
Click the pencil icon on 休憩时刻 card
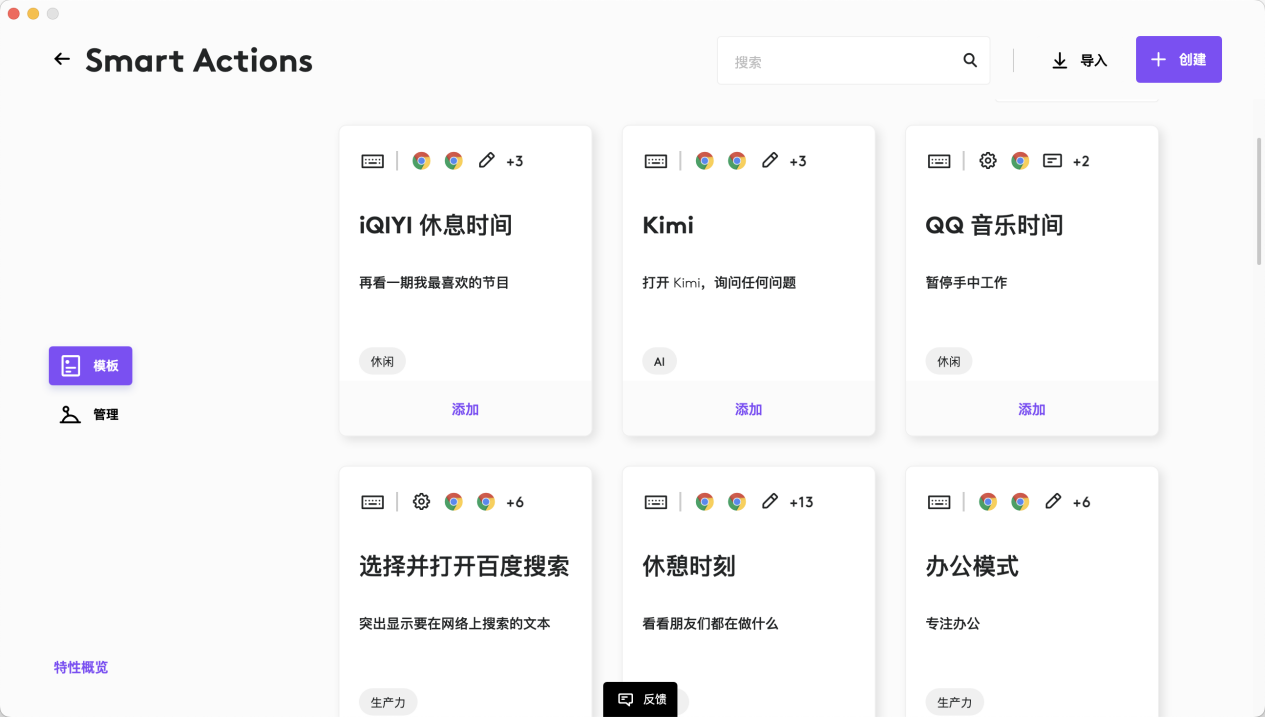[x=770, y=501]
